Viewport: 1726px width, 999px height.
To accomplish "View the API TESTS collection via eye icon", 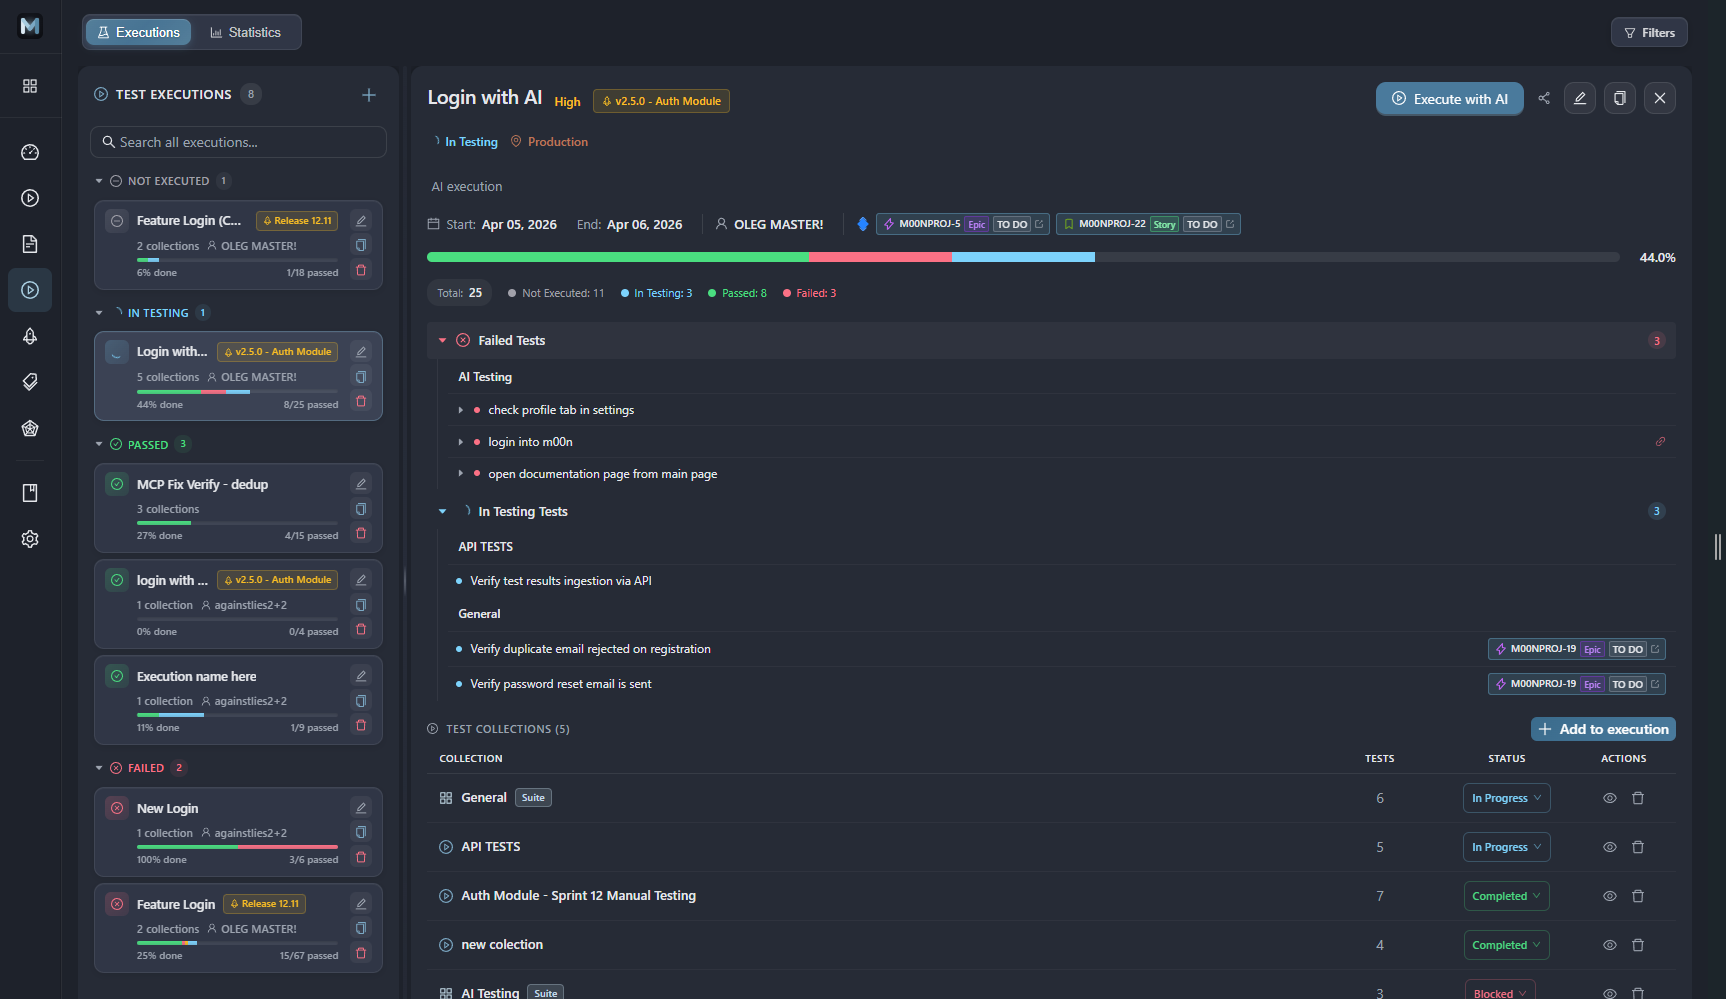I will pos(1610,847).
